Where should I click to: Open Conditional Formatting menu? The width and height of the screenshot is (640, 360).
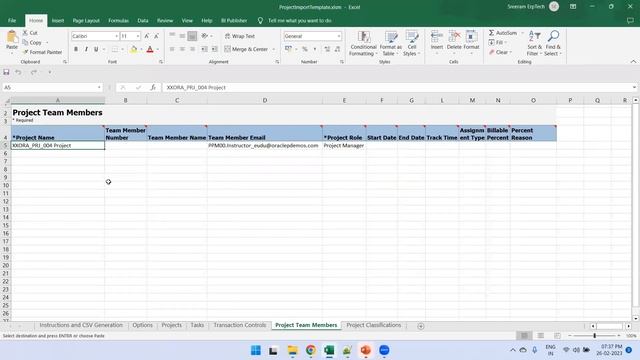pos(363,44)
